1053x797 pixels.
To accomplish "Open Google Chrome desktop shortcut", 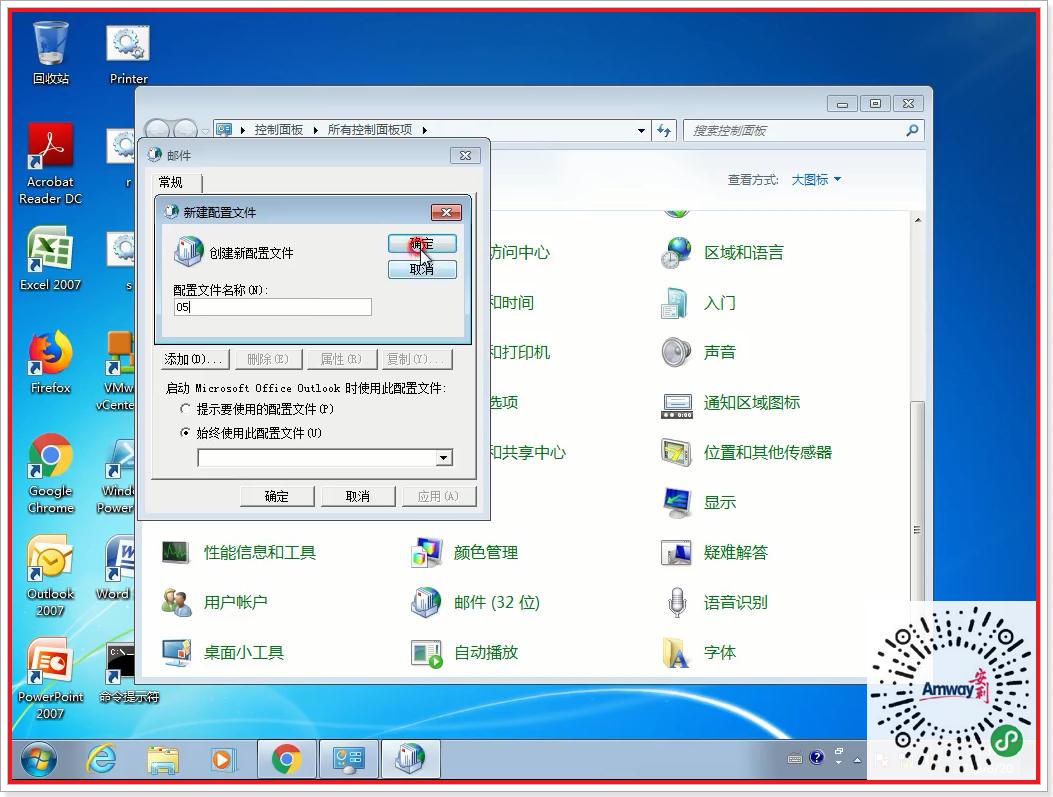I will (x=50, y=473).
